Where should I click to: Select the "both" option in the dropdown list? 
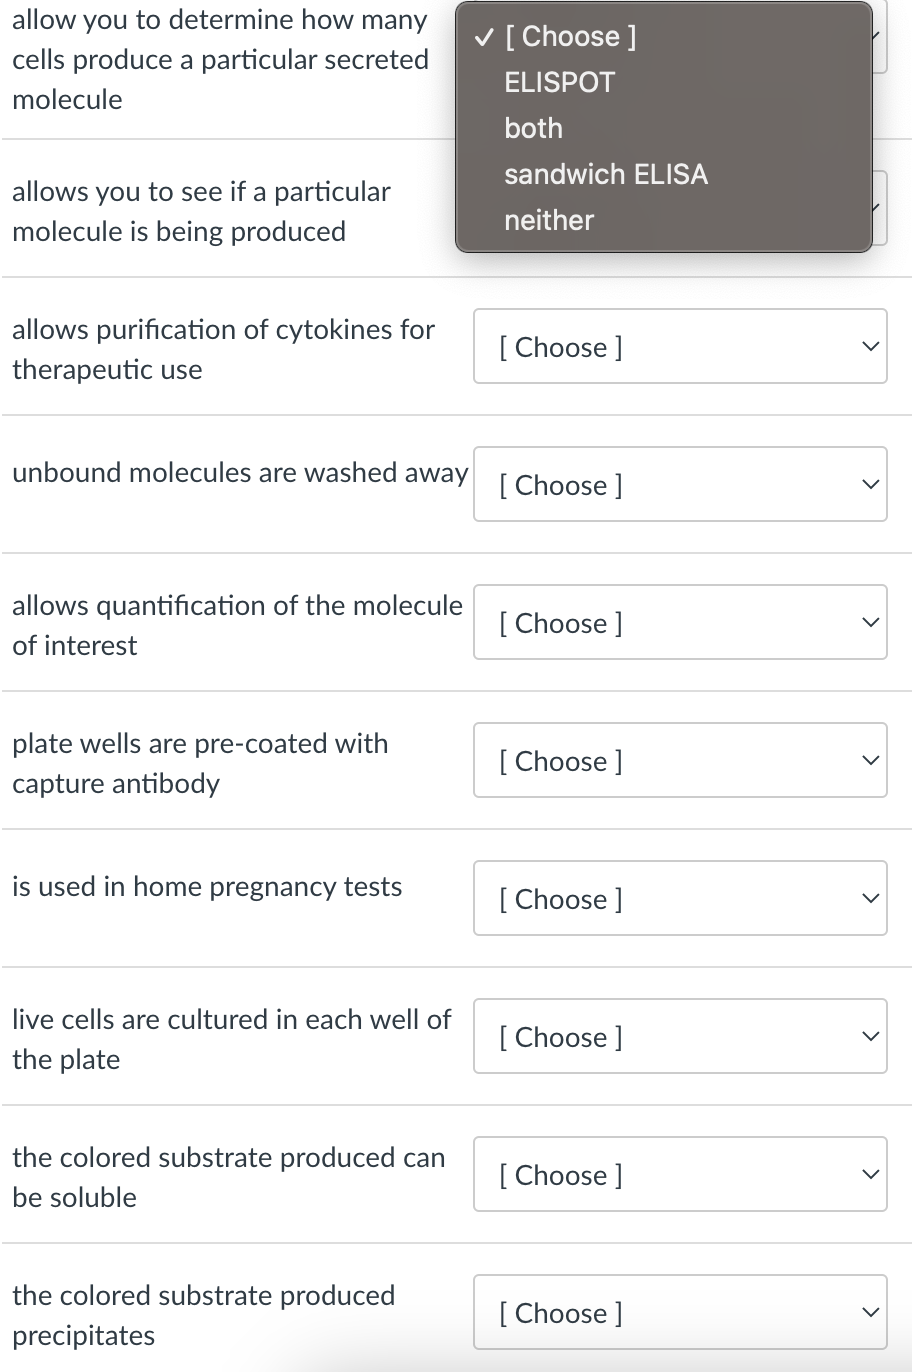pos(533,128)
